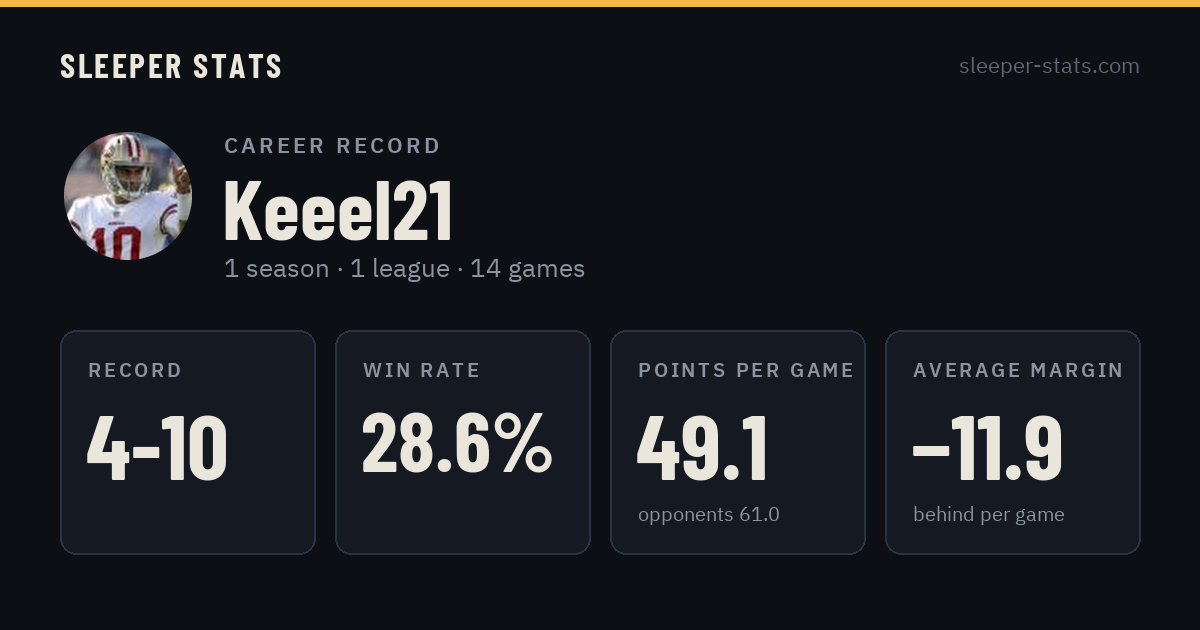Screen dimensions: 1200x630
Task: Click the CAREER RECORD label
Action: click(332, 146)
